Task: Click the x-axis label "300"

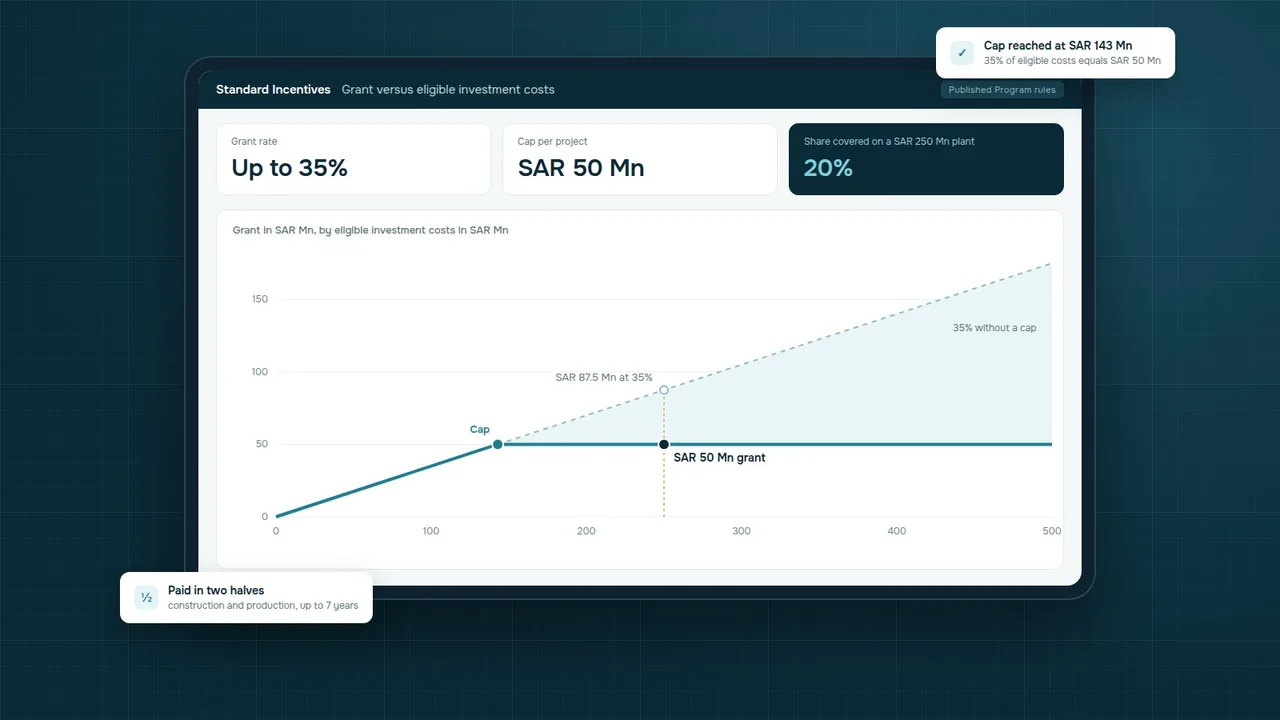Action: [x=741, y=531]
